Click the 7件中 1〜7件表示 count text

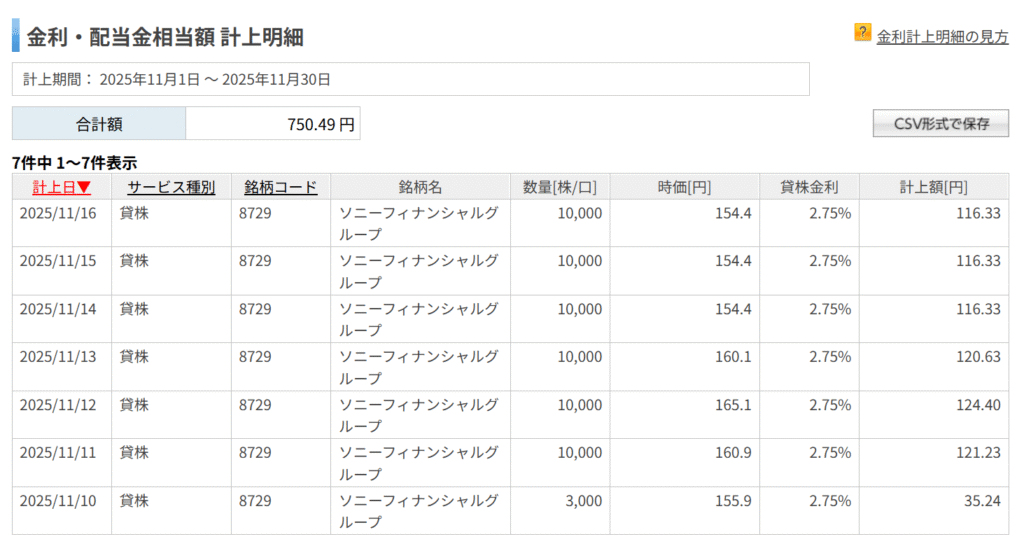coord(74,162)
